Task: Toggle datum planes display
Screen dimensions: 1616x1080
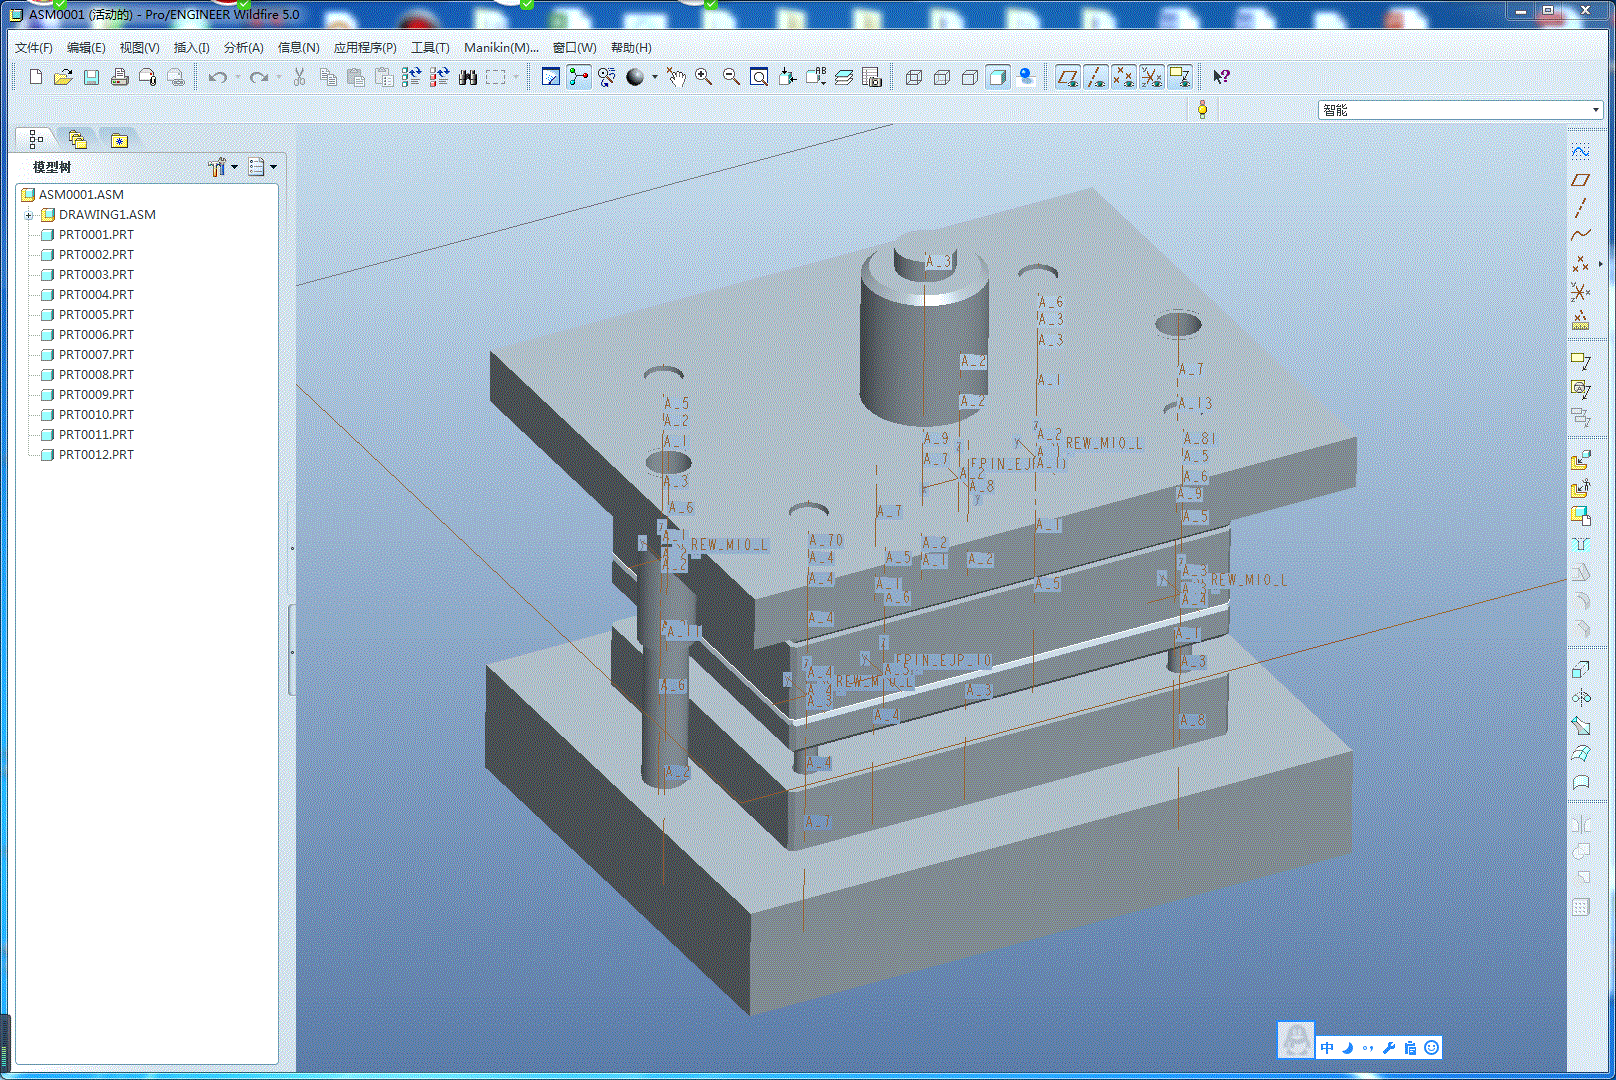Action: (1068, 77)
